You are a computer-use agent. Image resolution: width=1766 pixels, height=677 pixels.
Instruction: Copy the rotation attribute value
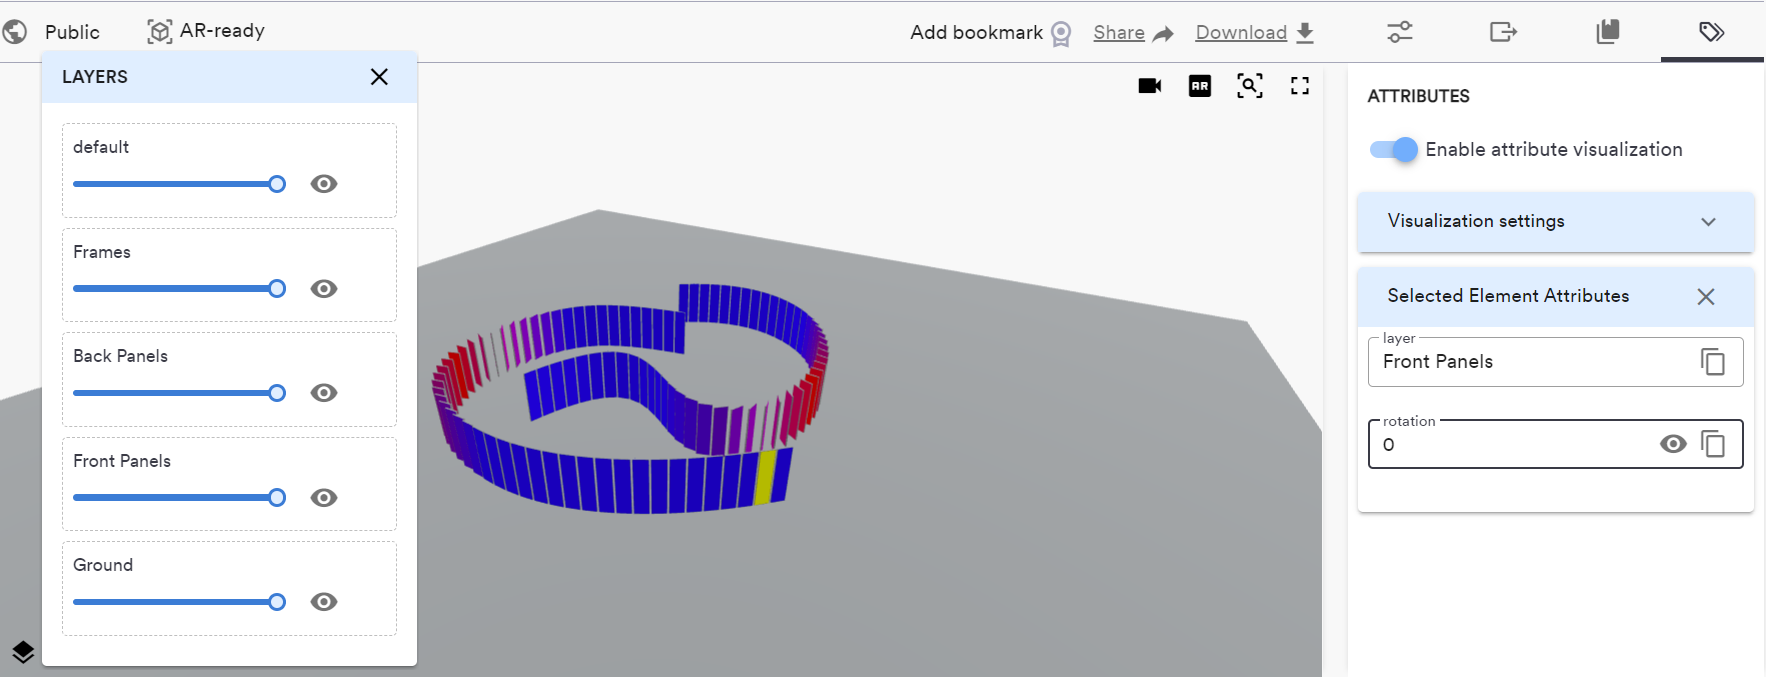tap(1713, 444)
